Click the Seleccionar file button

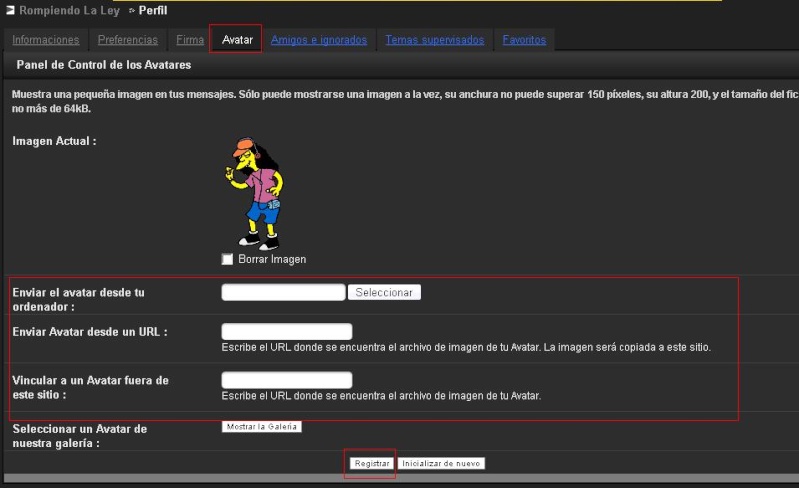384,292
